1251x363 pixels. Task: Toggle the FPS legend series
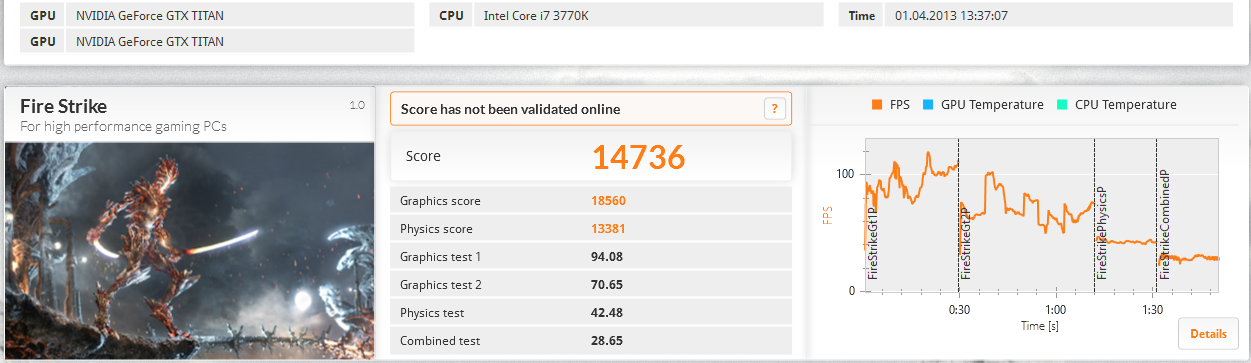click(891, 105)
